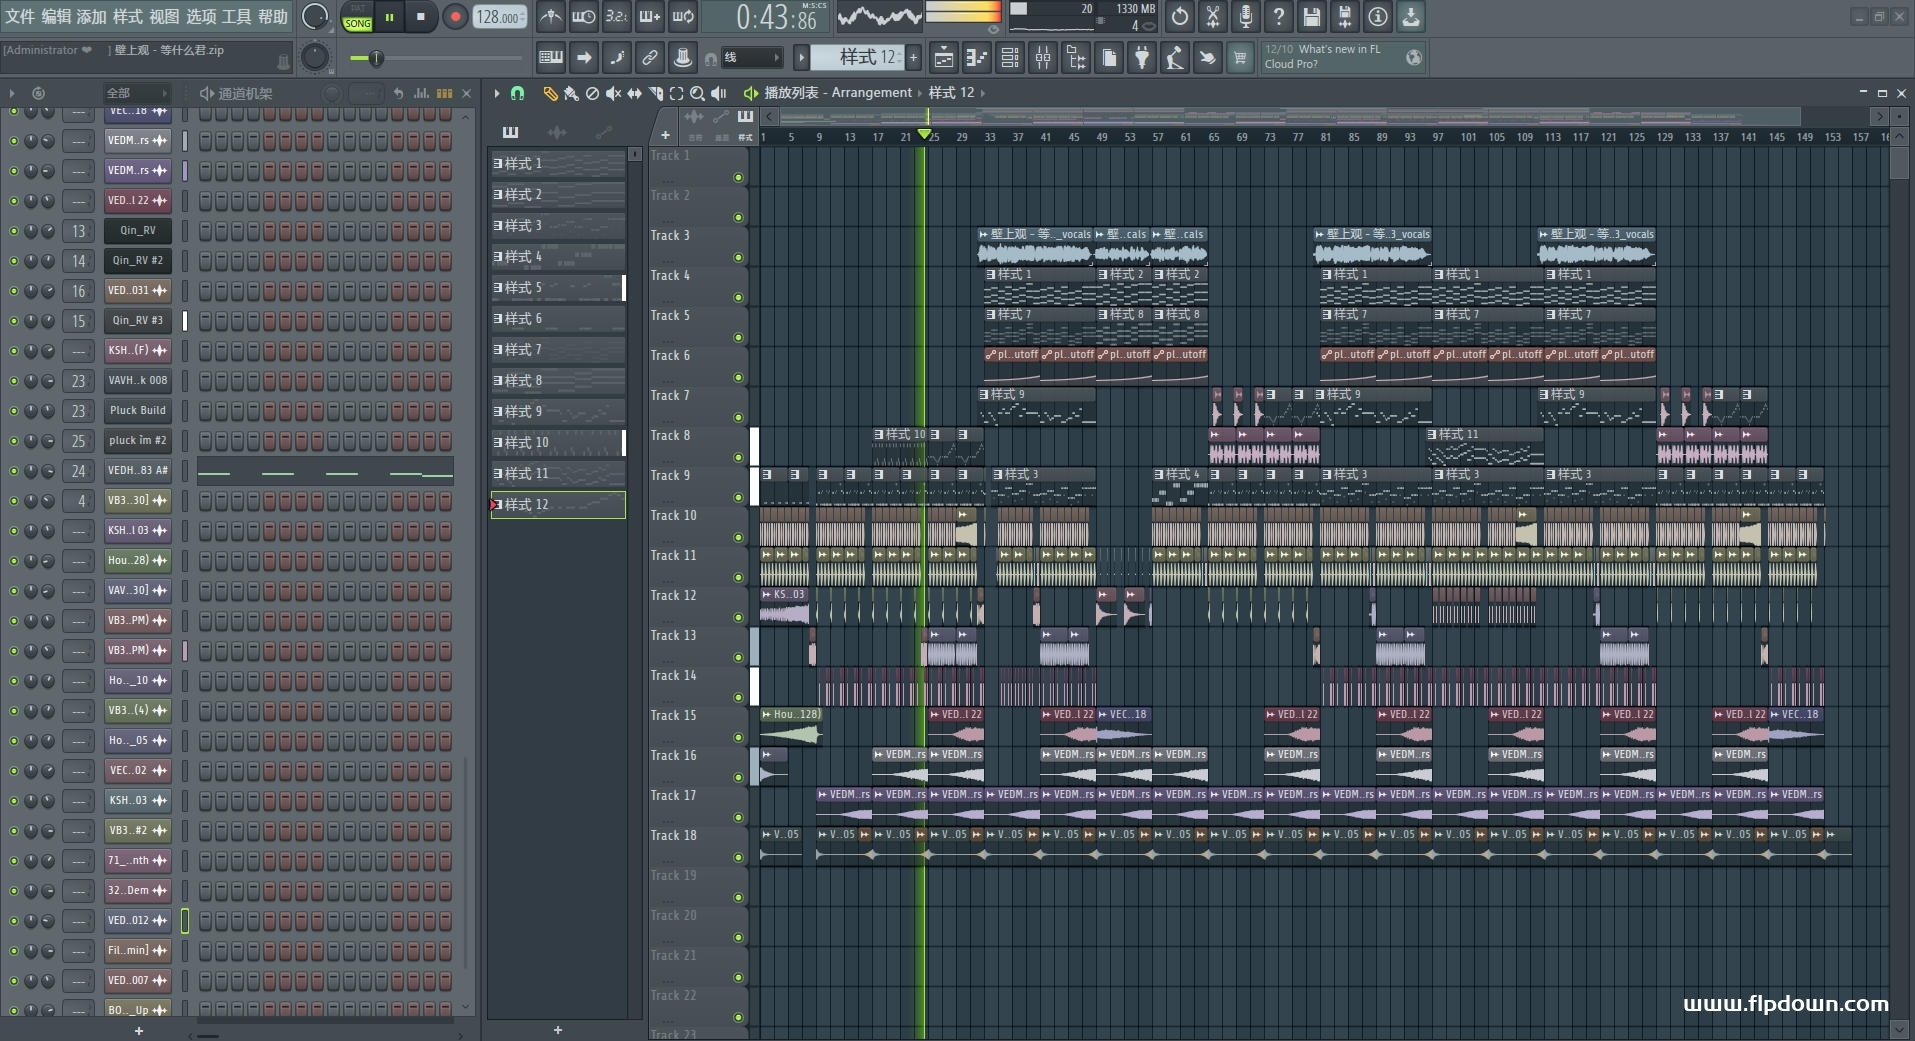Click the save project floppy icon
Viewport: 1915px width, 1041px height.
point(1312,17)
